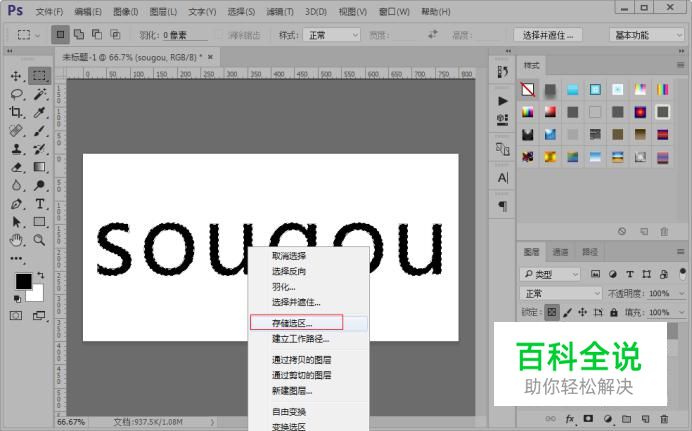Swap foreground and background colors
Image resolution: width=692 pixels, height=431 pixels.
tap(41, 275)
